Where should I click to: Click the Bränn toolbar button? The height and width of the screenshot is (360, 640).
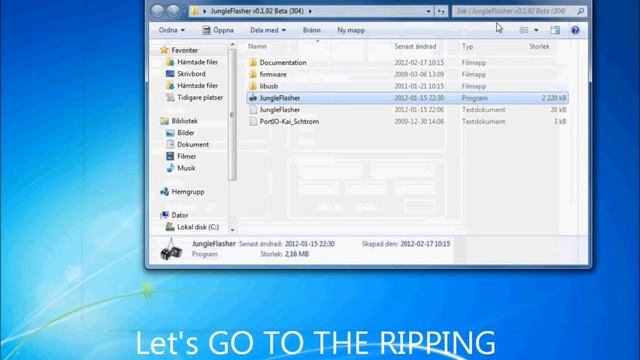coord(311,30)
